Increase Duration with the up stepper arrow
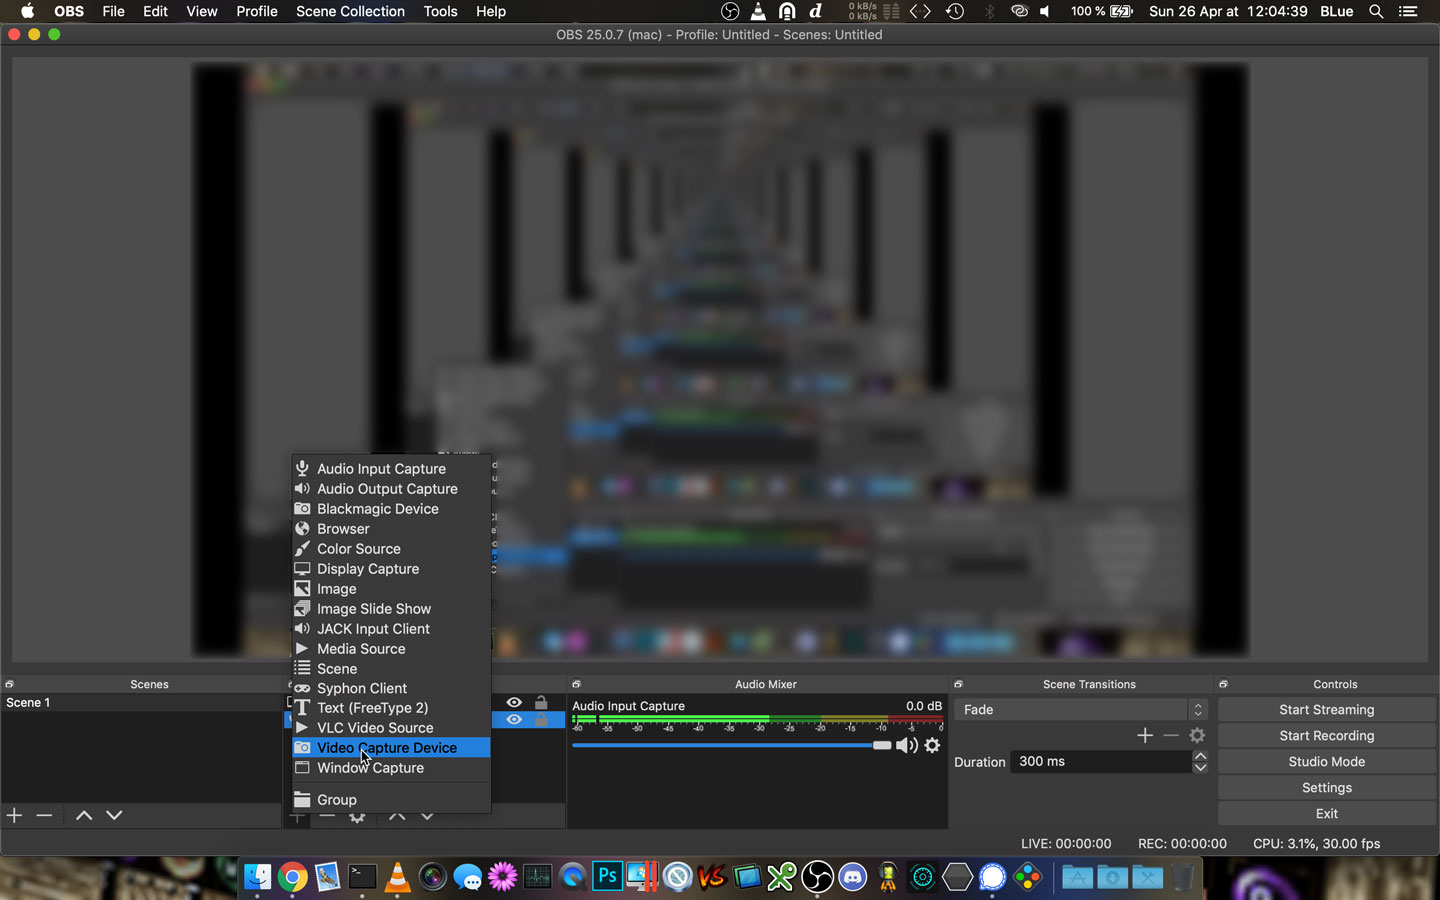The image size is (1440, 900). point(1200,756)
